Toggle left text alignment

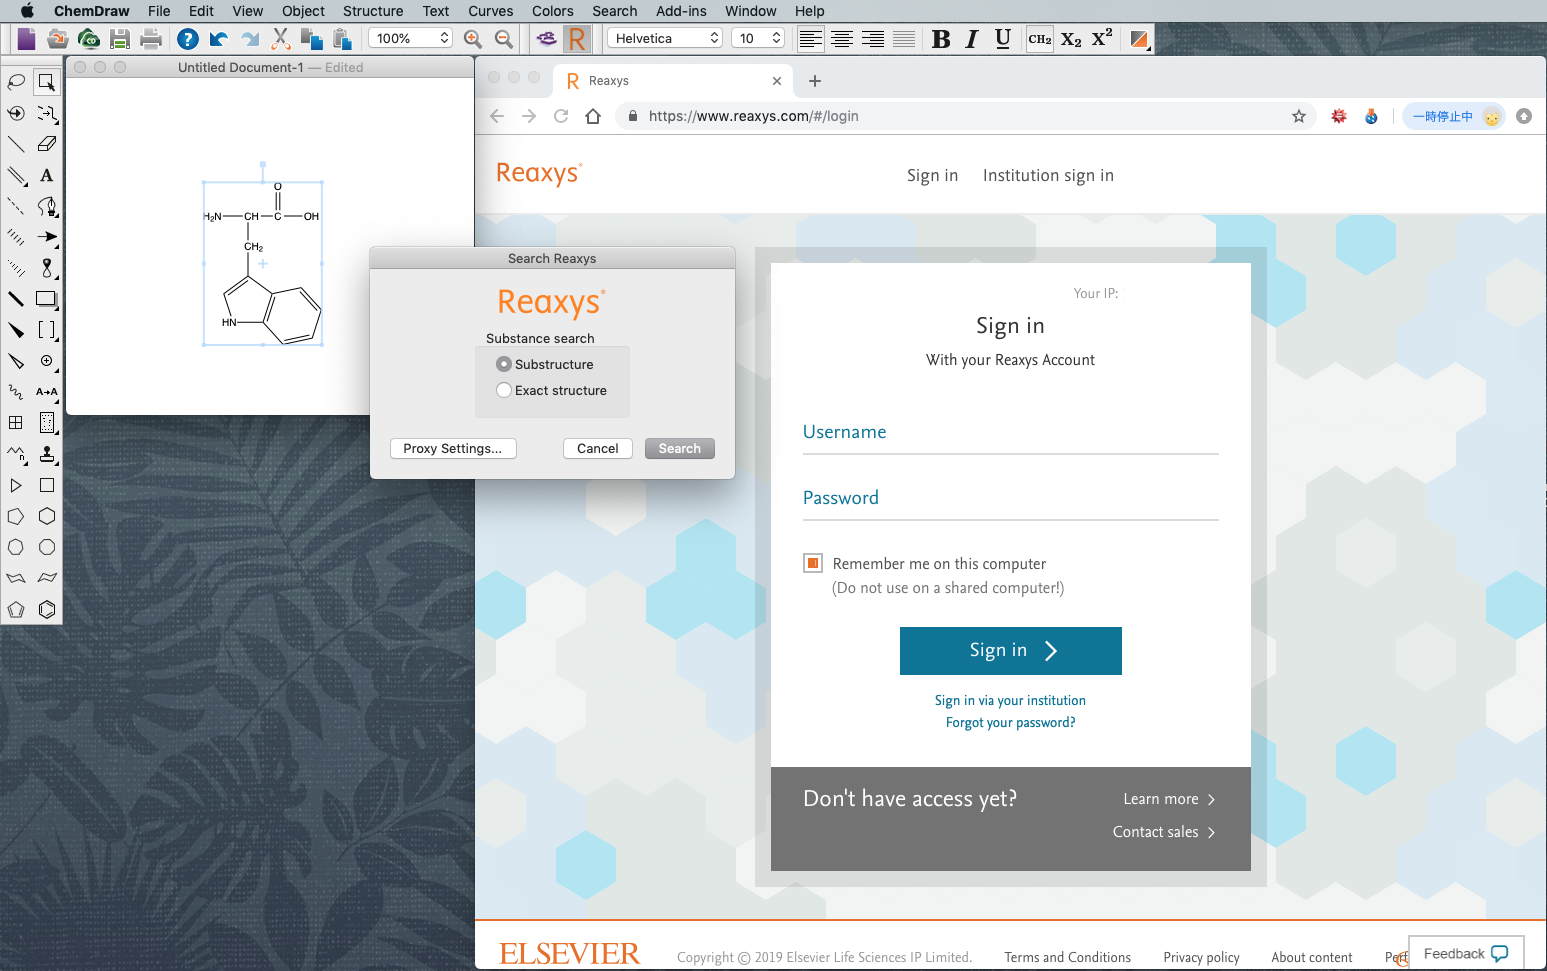tap(811, 39)
